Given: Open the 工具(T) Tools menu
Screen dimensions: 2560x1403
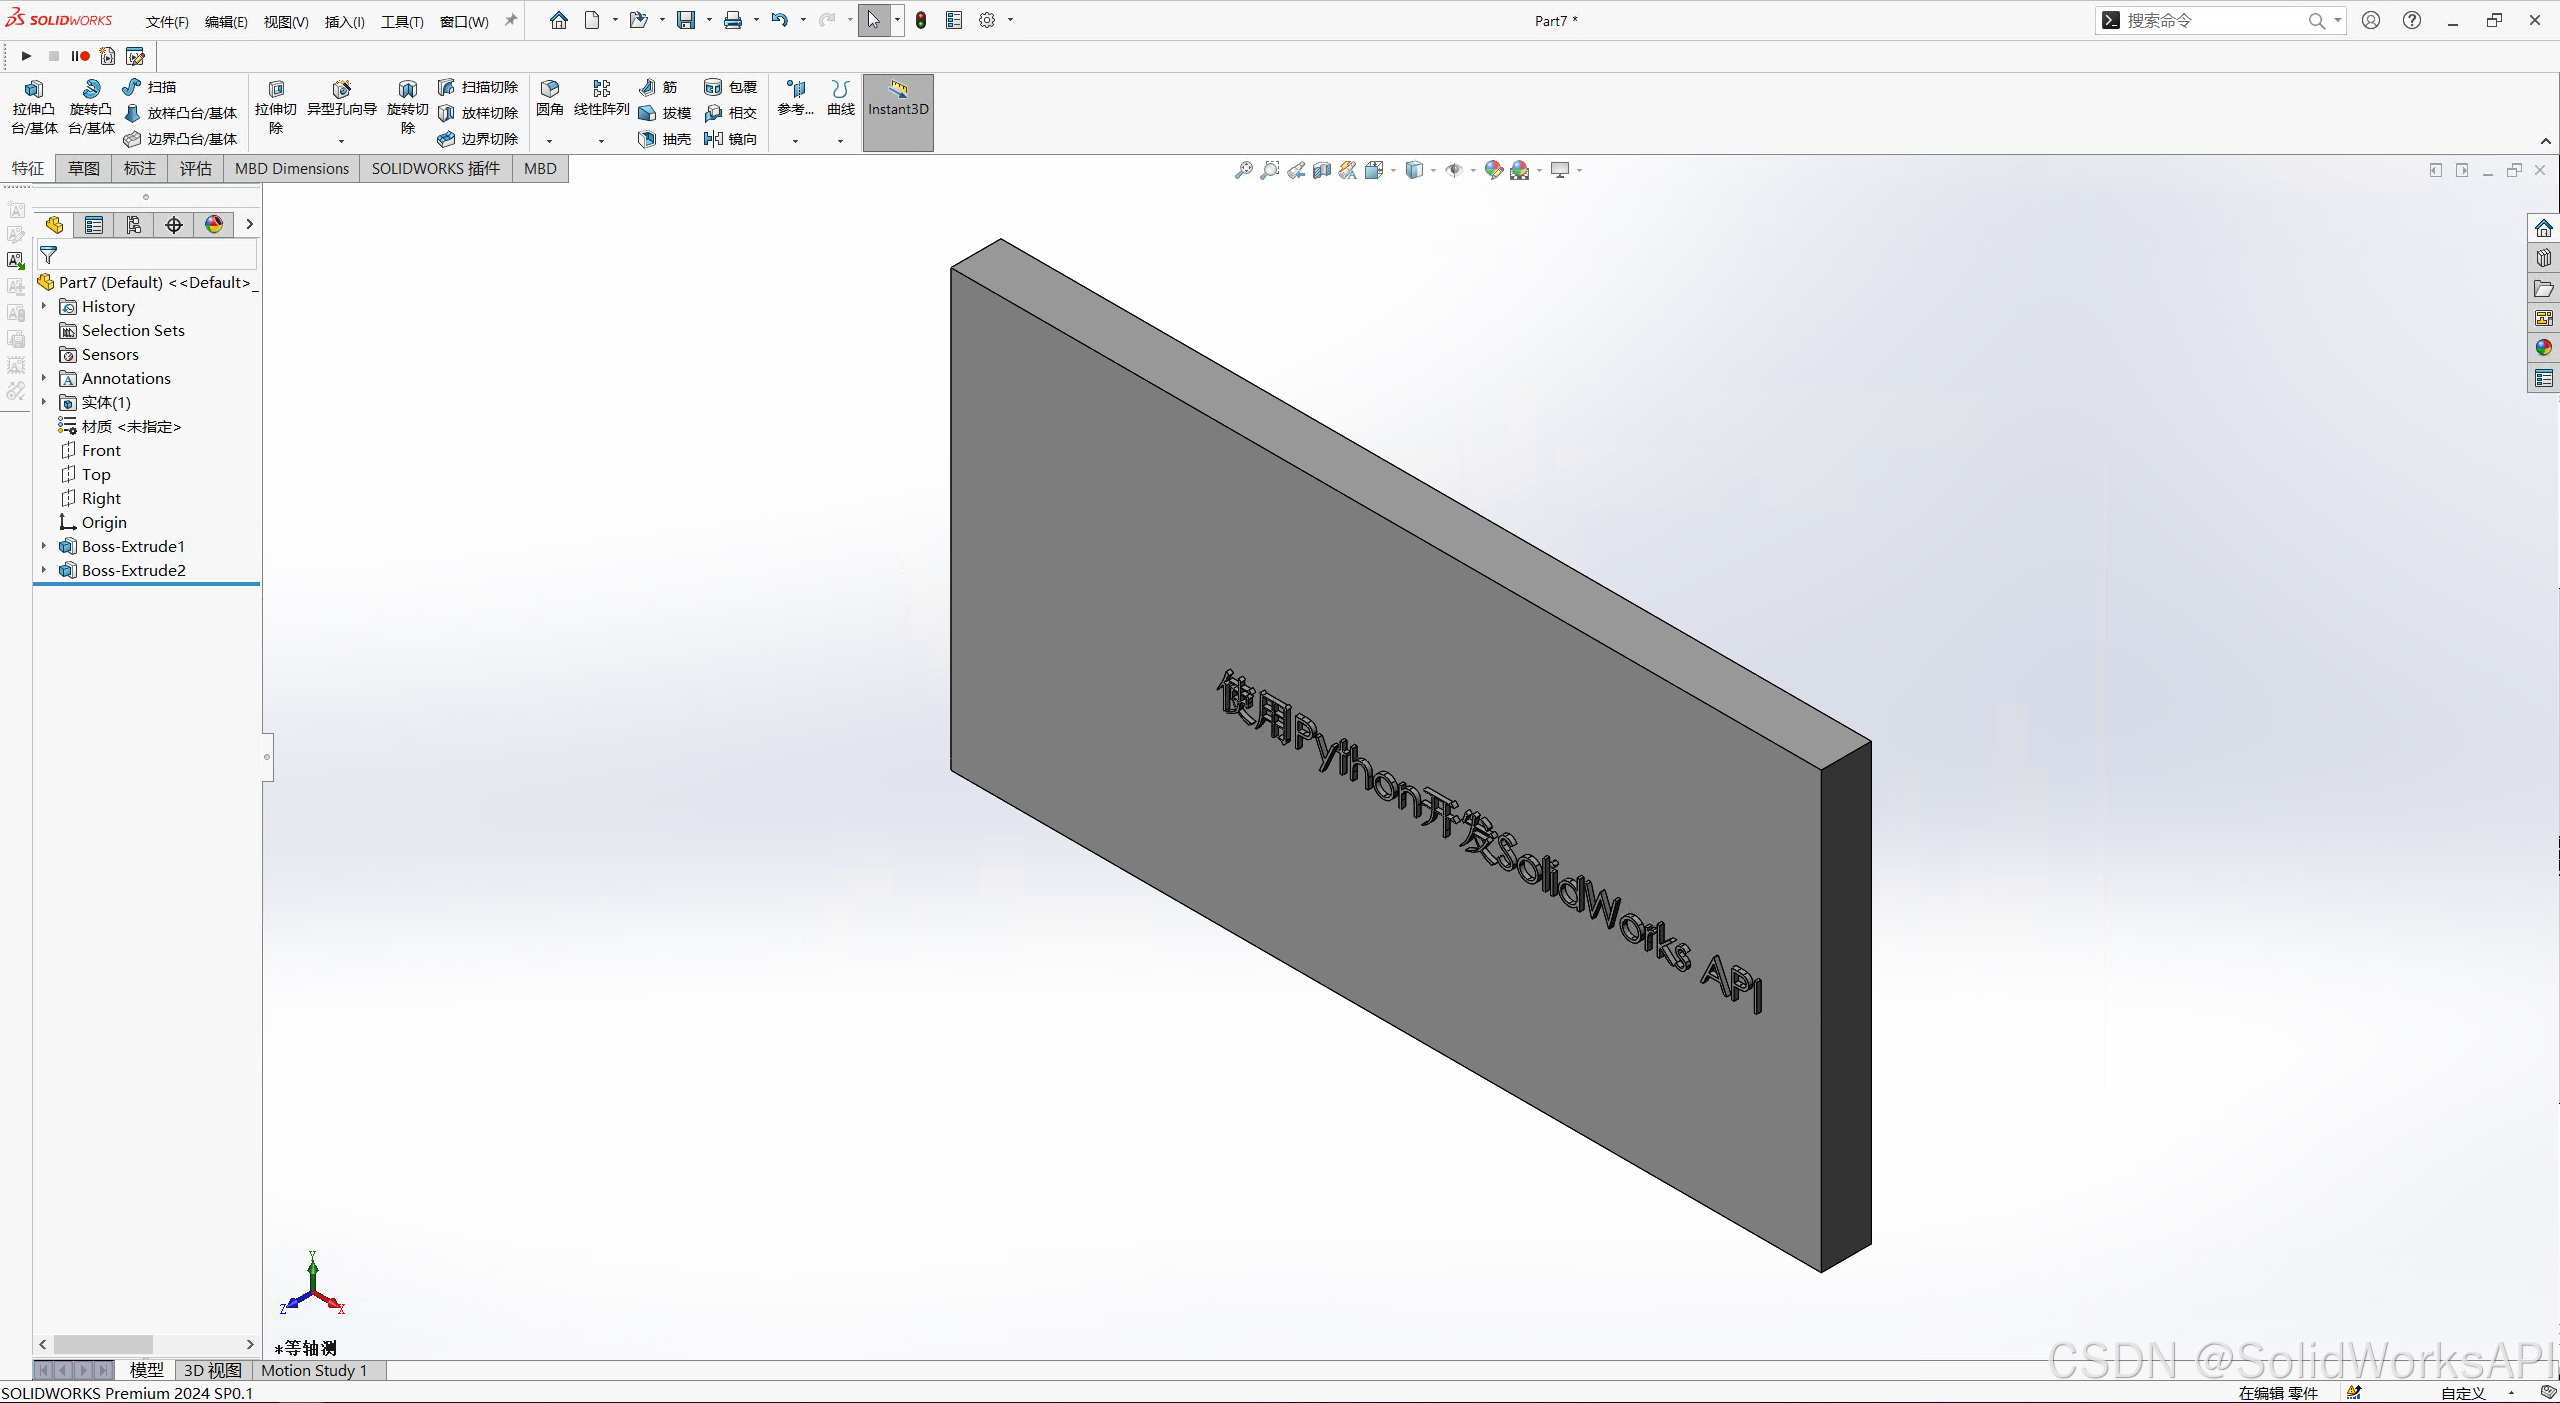Looking at the screenshot, I should (402, 21).
